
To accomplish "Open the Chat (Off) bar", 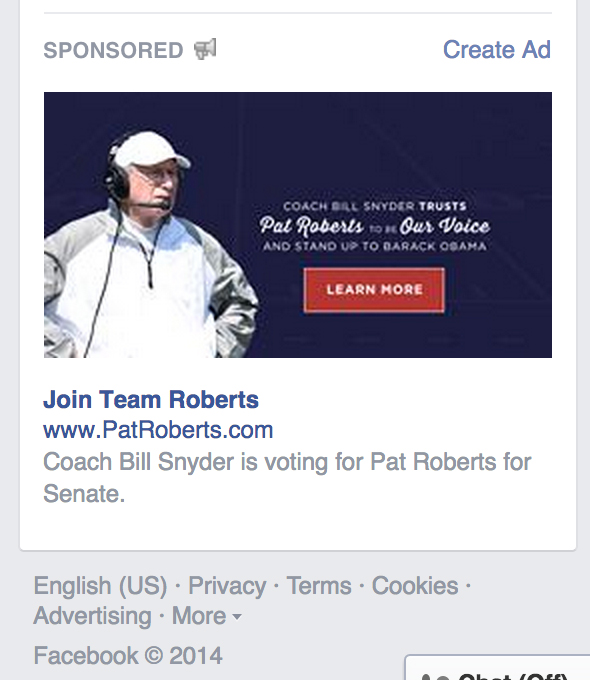I will point(497,668).
